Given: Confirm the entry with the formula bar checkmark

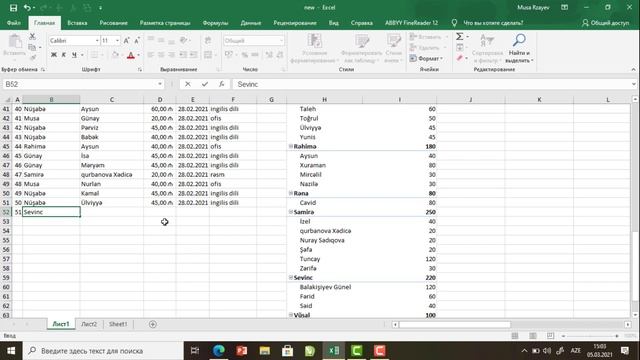Looking at the screenshot, I should [x=204, y=84].
